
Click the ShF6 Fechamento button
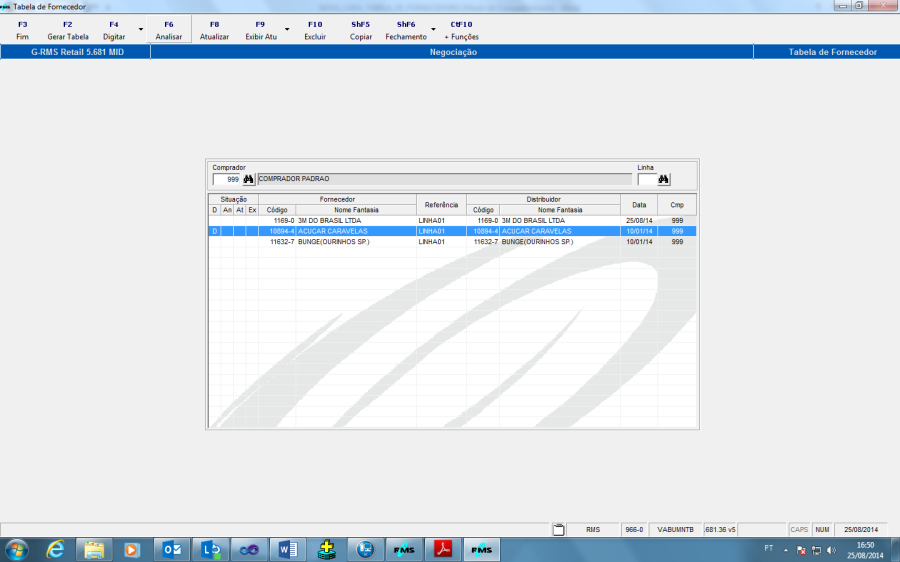(x=406, y=30)
